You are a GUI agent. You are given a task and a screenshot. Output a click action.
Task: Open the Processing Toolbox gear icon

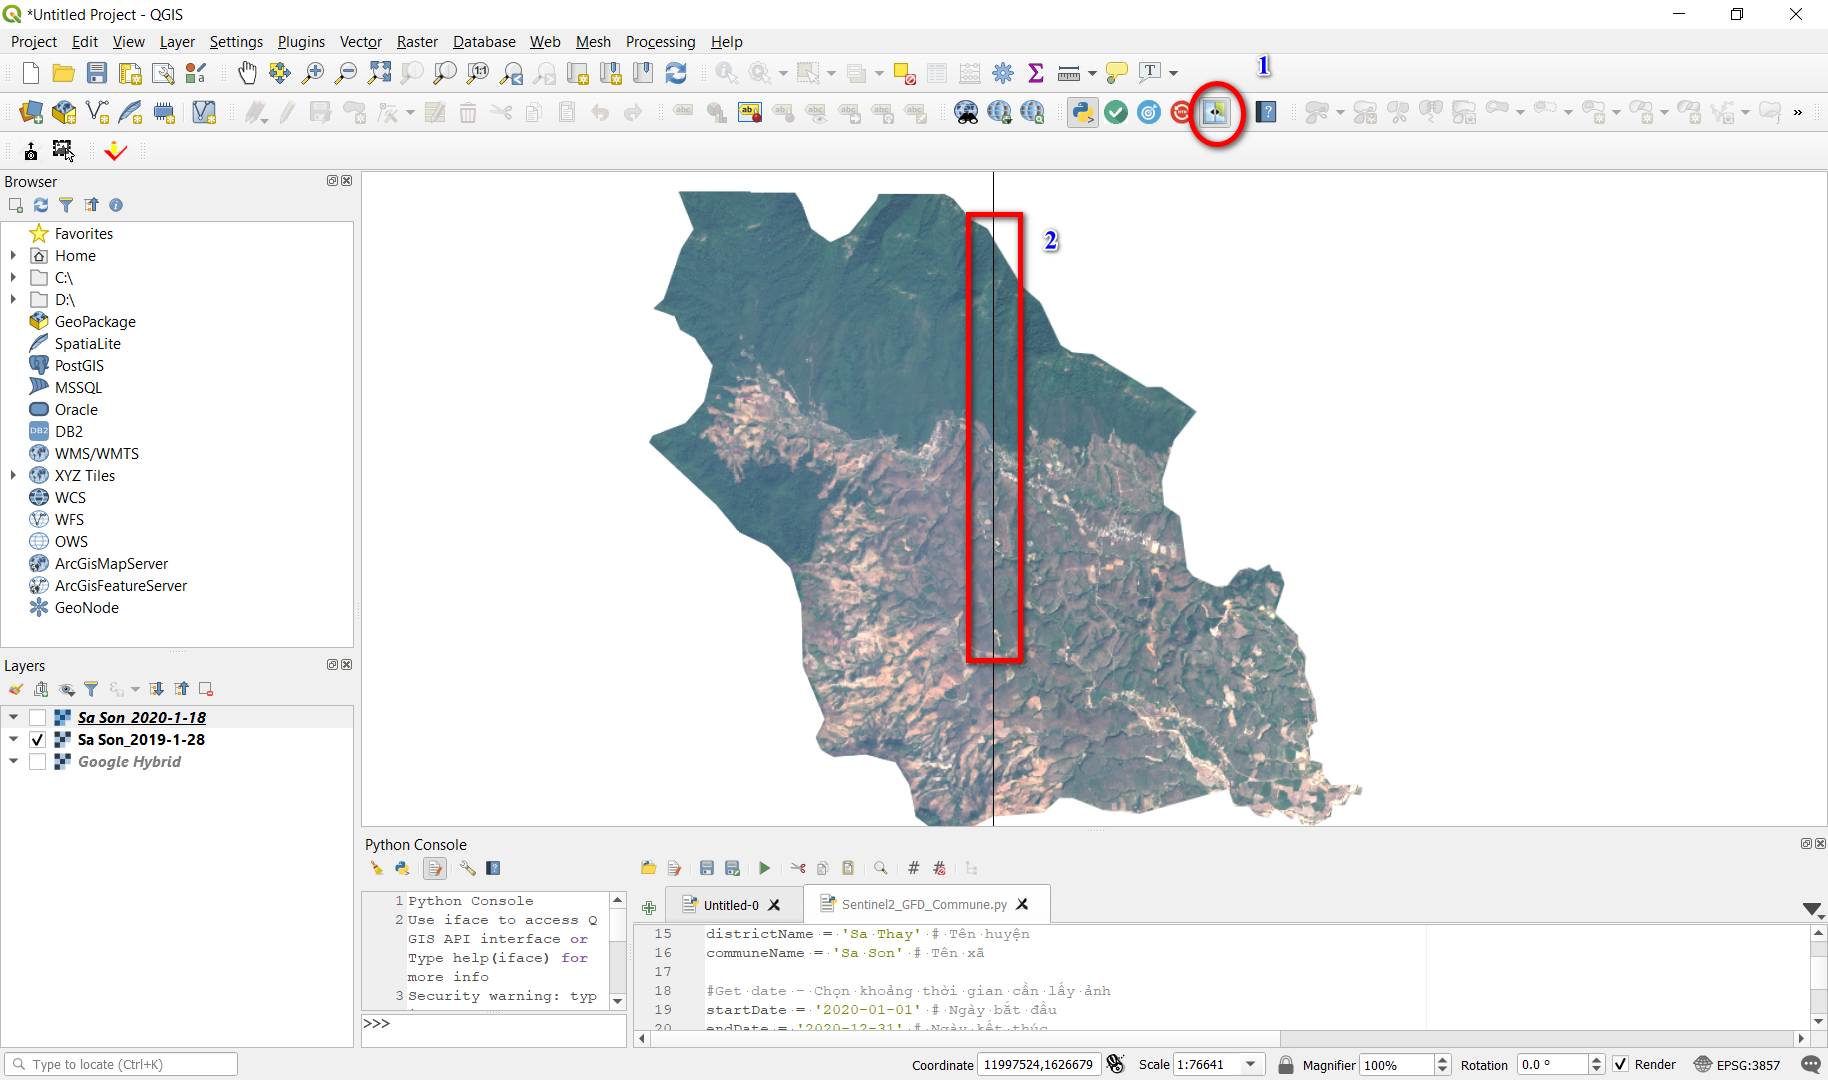1003,73
